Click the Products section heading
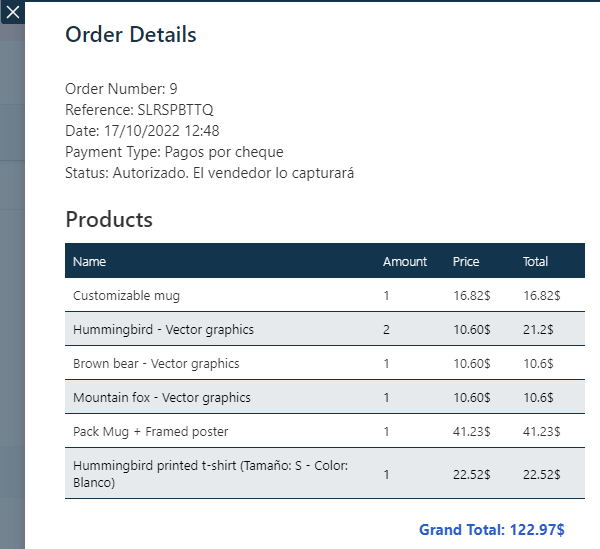Viewport: 600px width, 549px height. pos(109,220)
